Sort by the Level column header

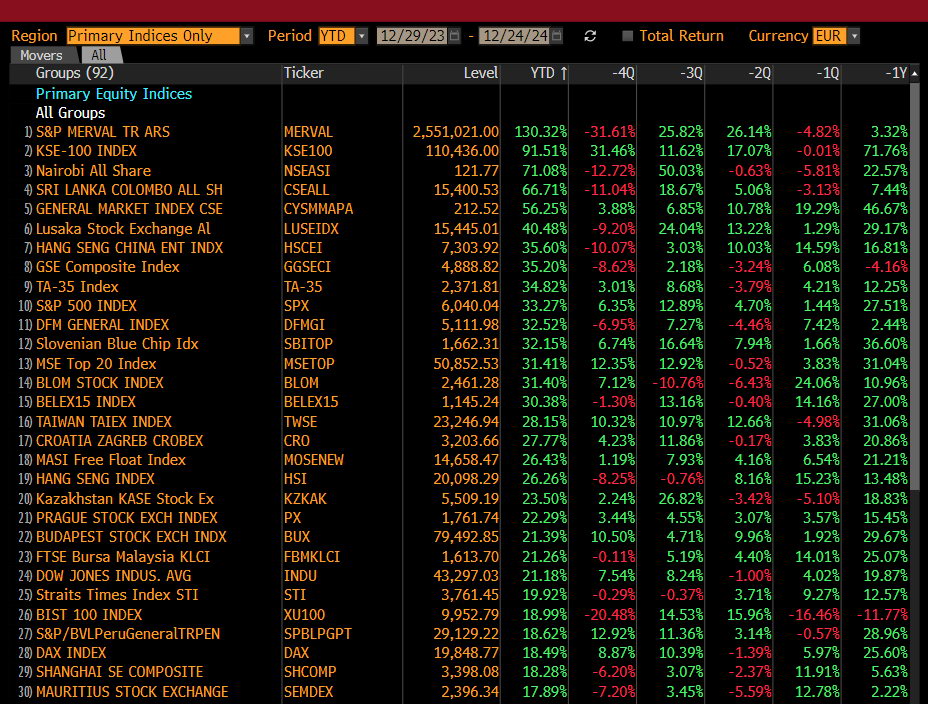[481, 73]
